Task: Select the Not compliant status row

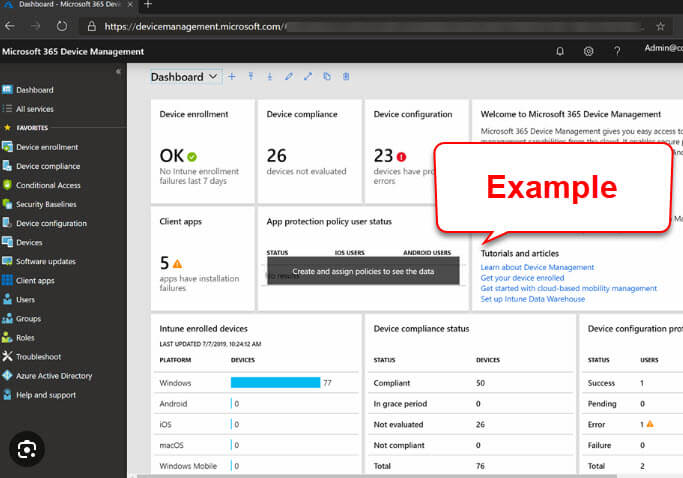Action: [x=470, y=445]
